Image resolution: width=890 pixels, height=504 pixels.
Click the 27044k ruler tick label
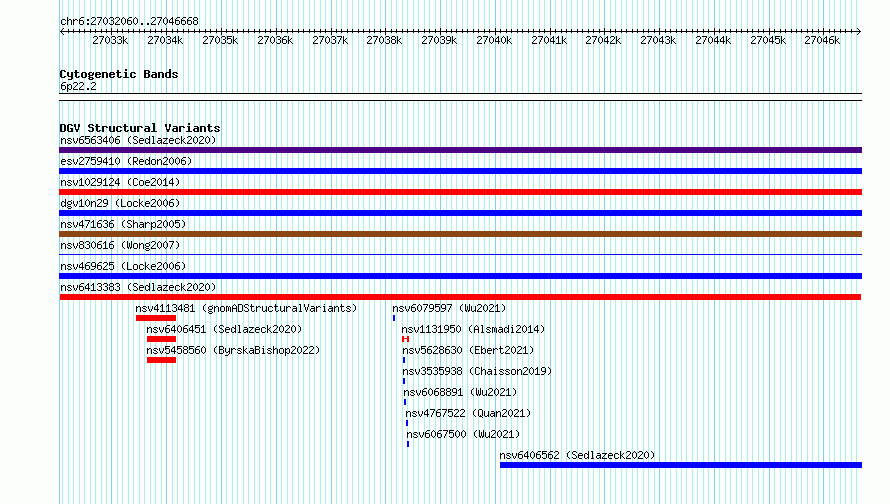[713, 40]
